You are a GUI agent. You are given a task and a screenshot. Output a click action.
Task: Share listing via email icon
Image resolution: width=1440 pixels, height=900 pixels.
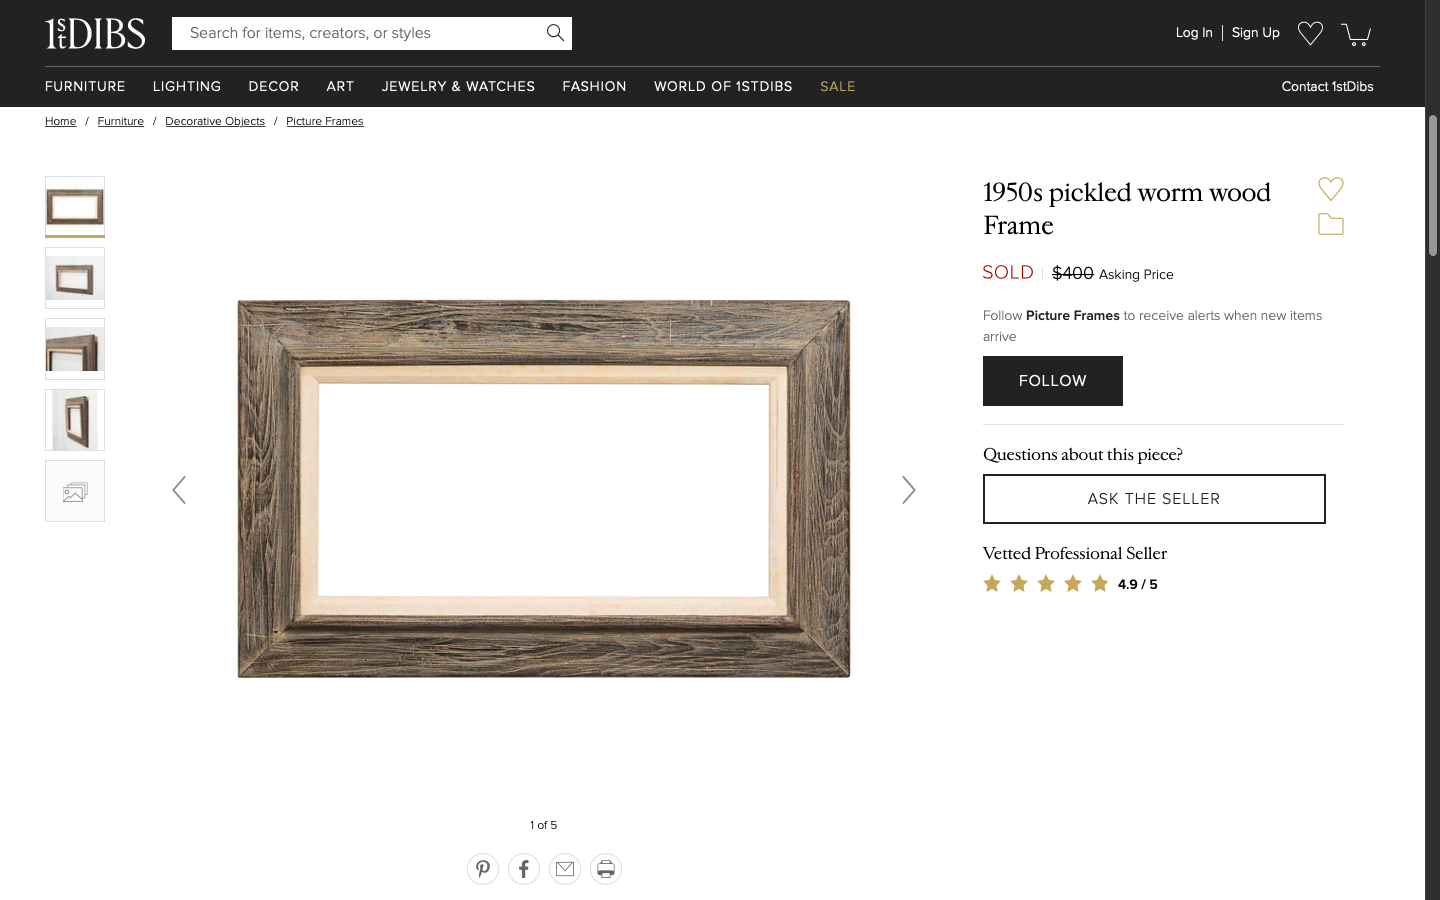coord(565,869)
